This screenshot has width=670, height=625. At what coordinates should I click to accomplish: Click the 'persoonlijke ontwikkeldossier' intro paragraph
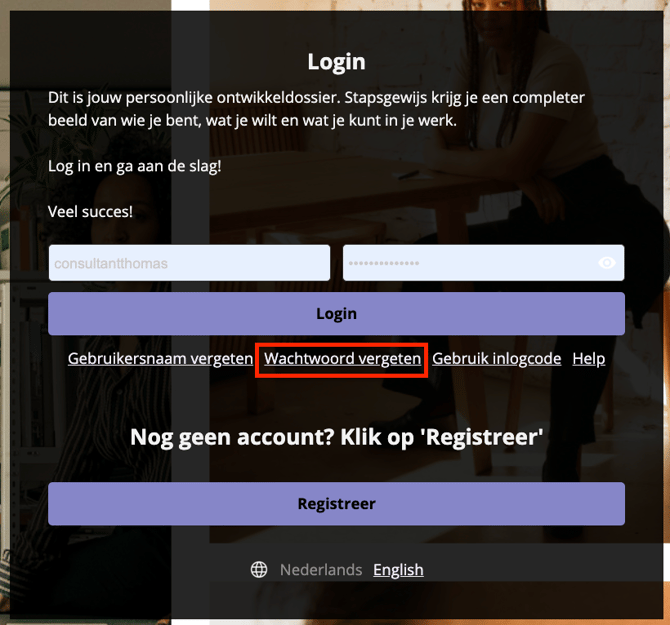tap(316, 109)
